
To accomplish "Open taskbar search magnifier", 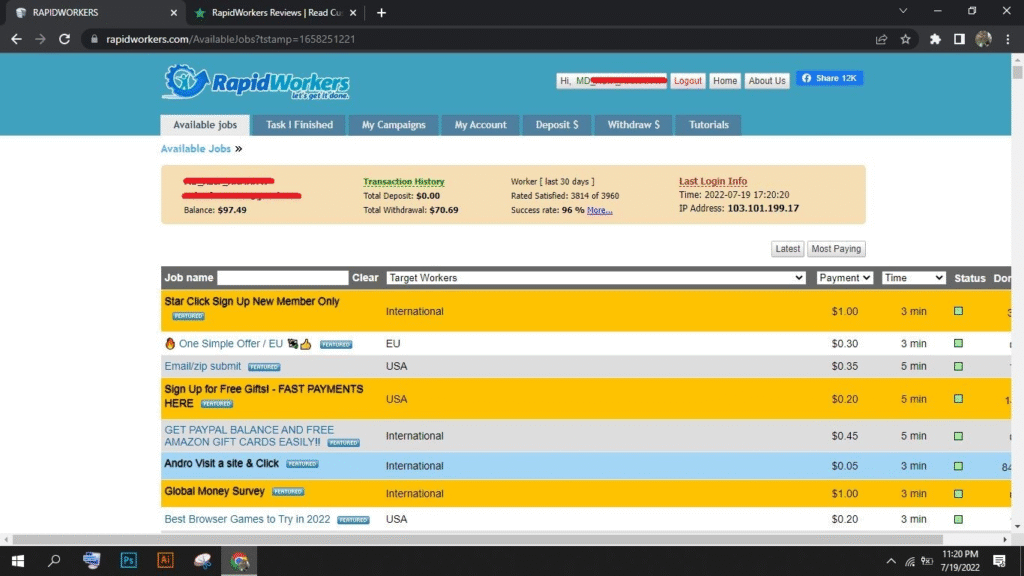I will [54, 560].
